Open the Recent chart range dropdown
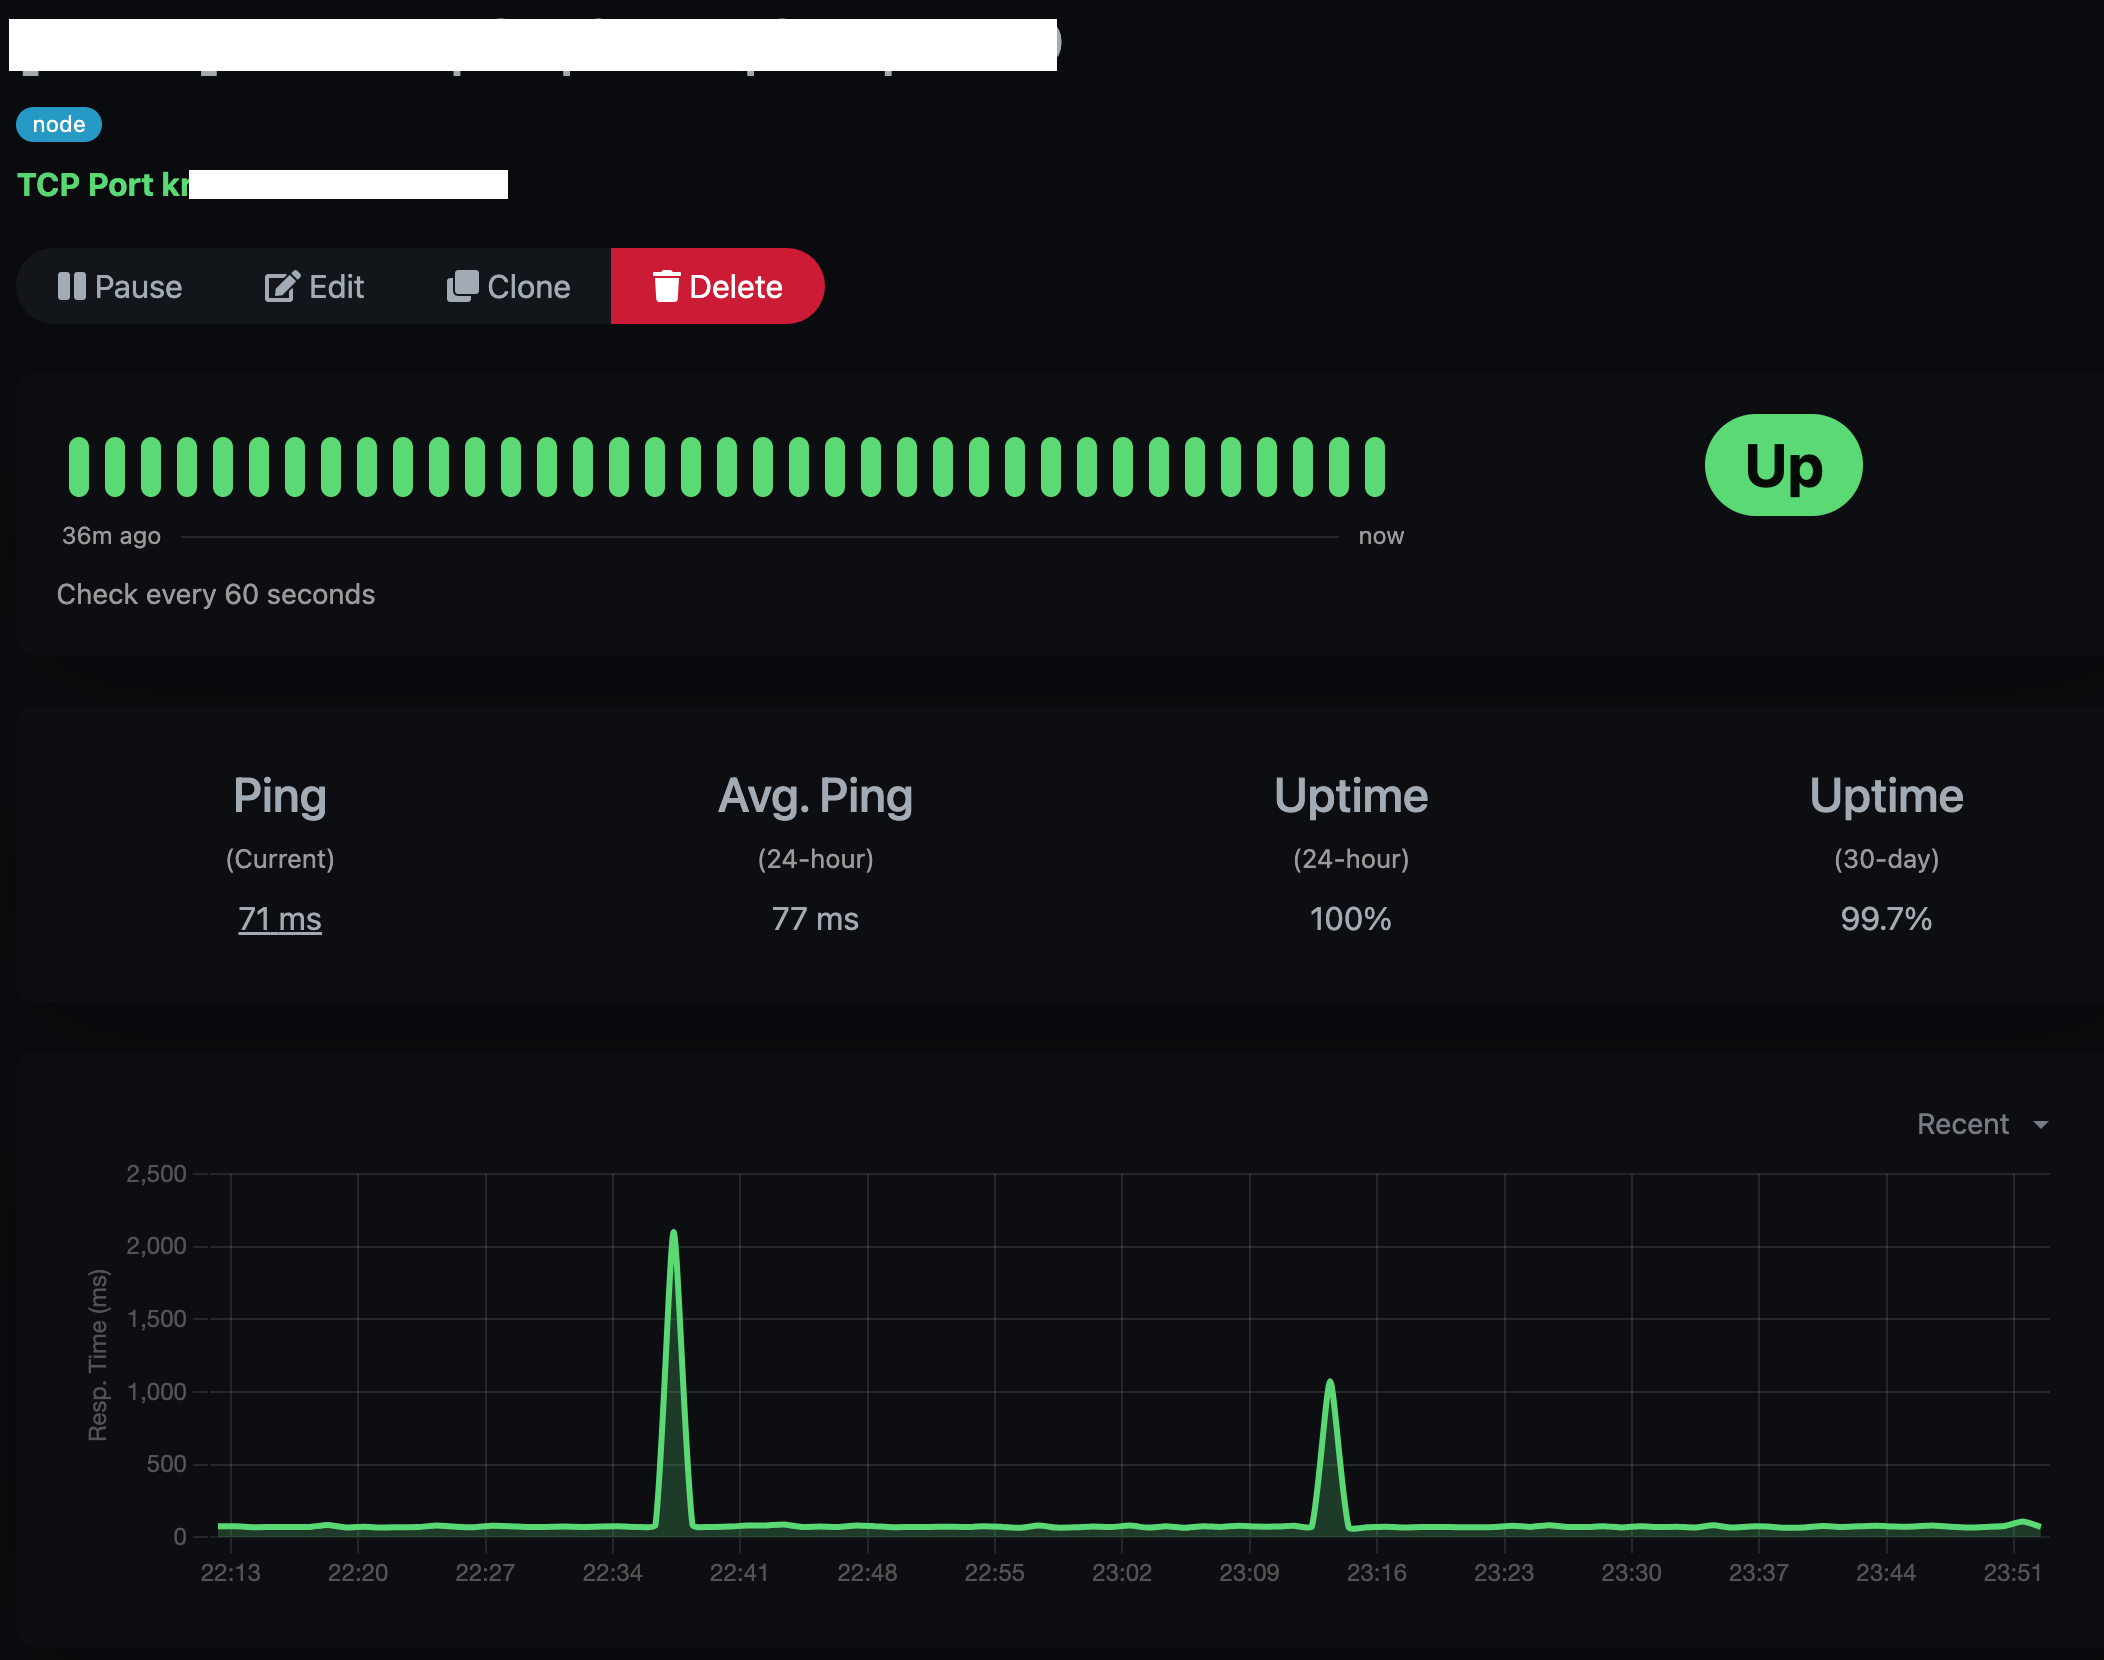 click(x=1962, y=1124)
